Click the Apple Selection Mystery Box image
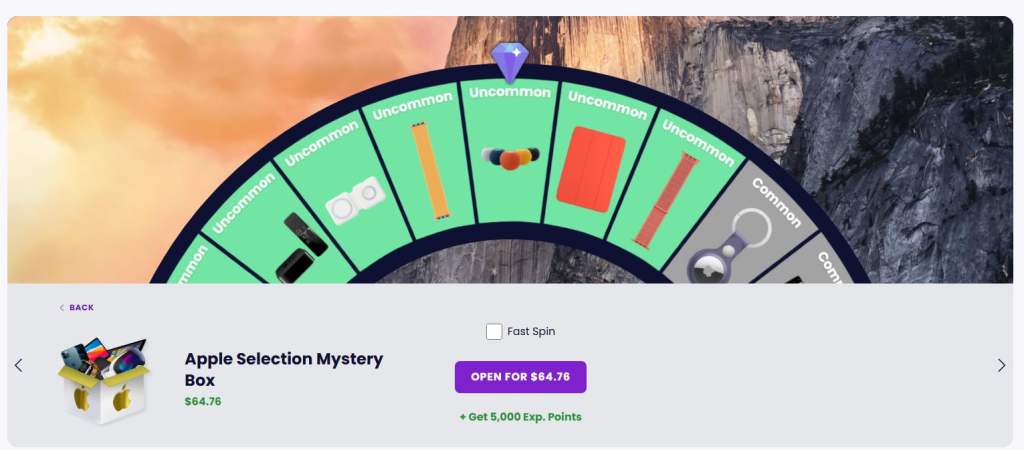The height and width of the screenshot is (450, 1024). pyautogui.click(x=103, y=381)
